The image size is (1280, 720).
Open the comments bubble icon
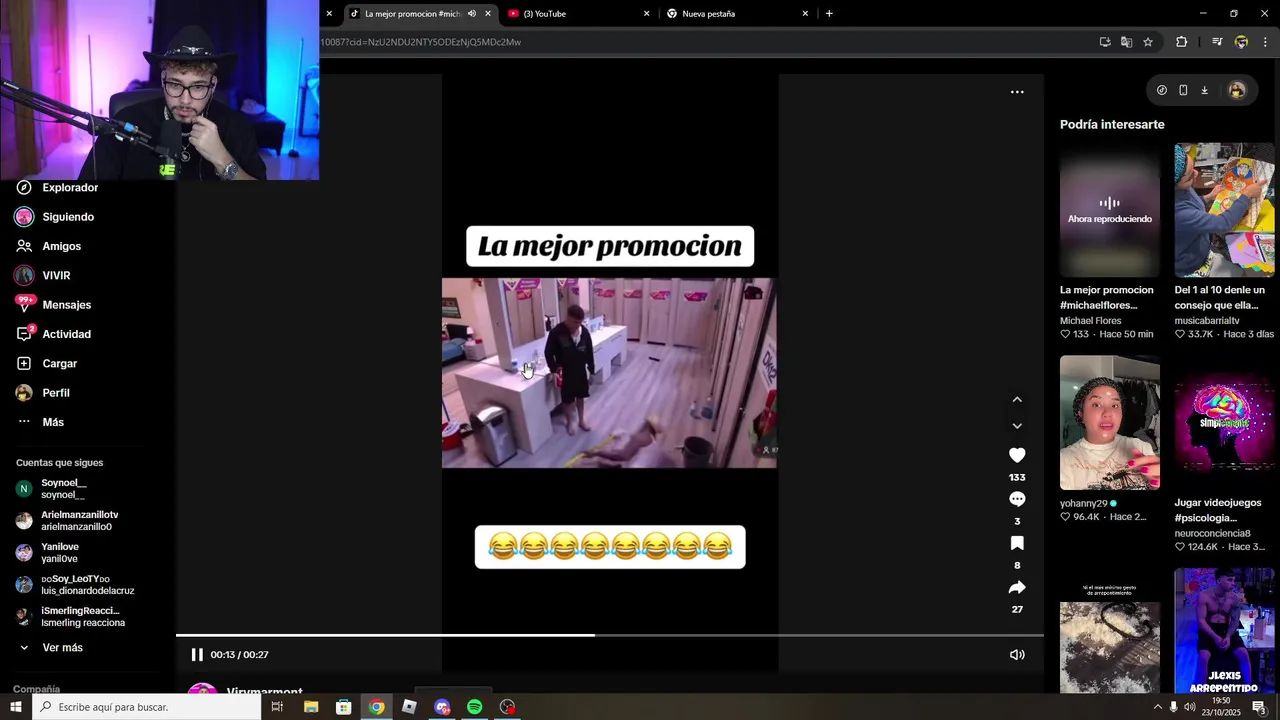point(1017,499)
